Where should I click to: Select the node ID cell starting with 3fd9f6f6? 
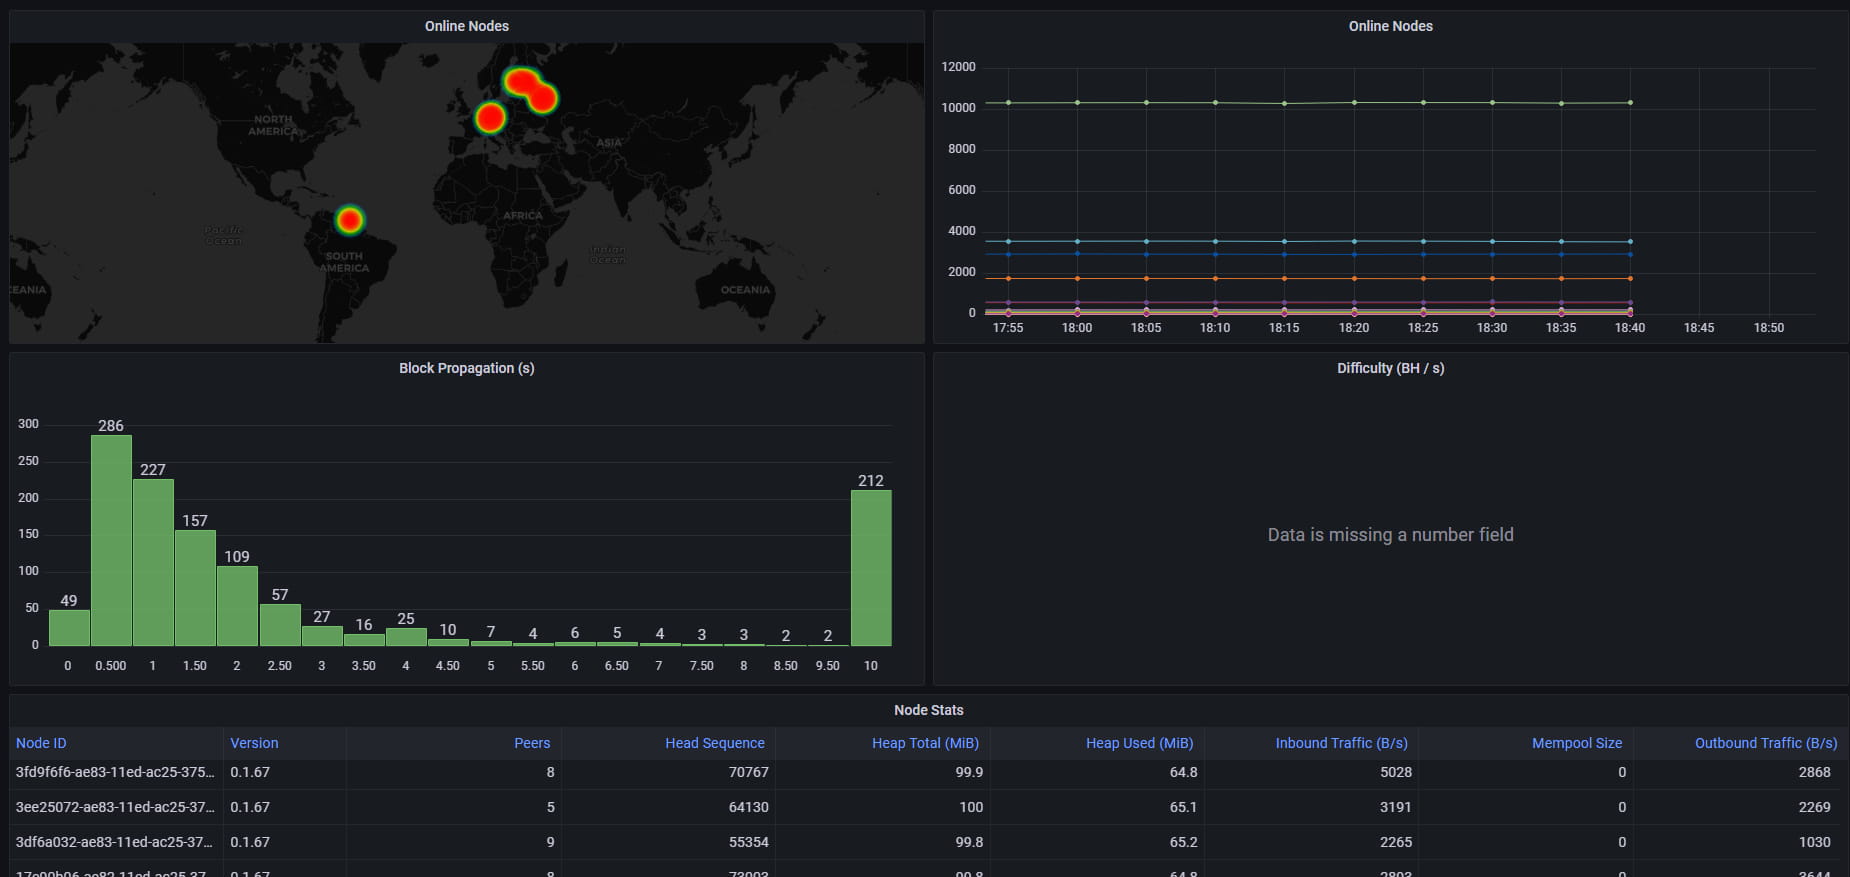point(115,772)
